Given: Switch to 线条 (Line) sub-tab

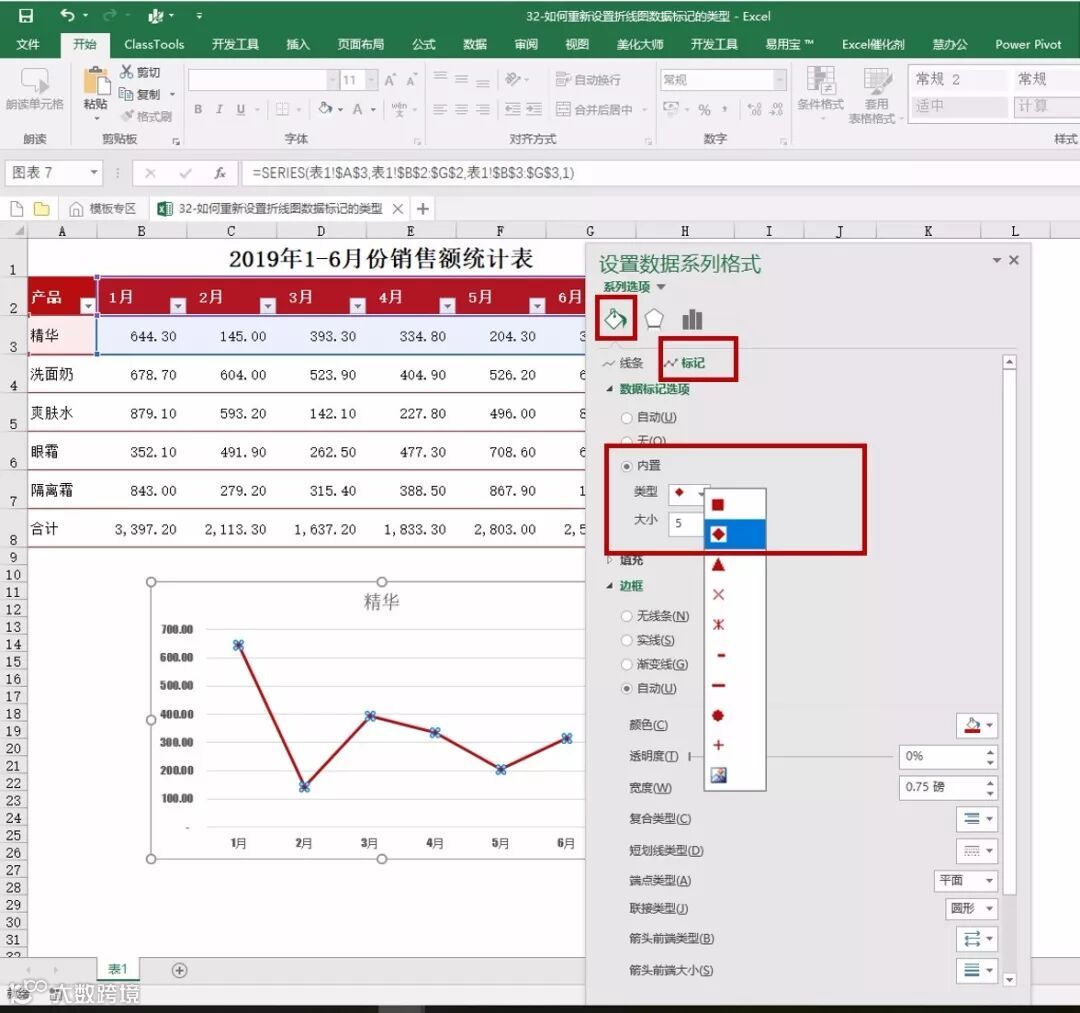Looking at the screenshot, I should coord(623,363).
